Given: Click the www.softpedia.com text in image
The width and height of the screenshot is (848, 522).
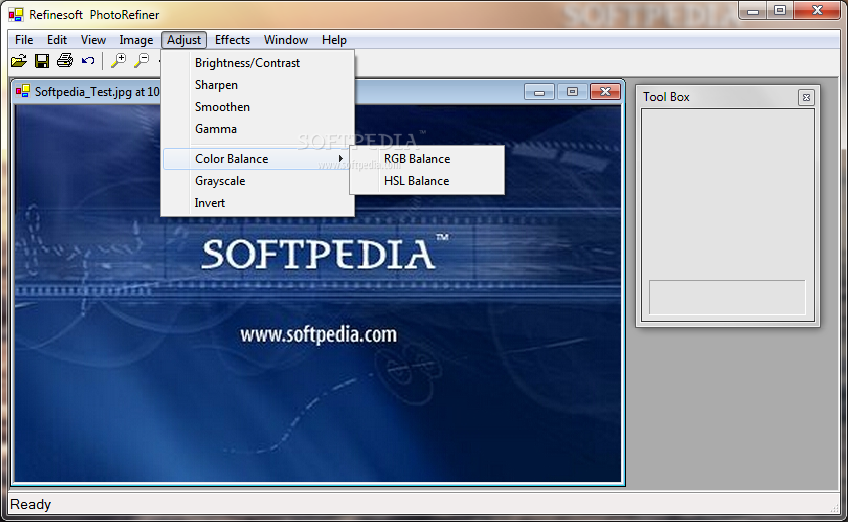Looking at the screenshot, I should pos(318,335).
